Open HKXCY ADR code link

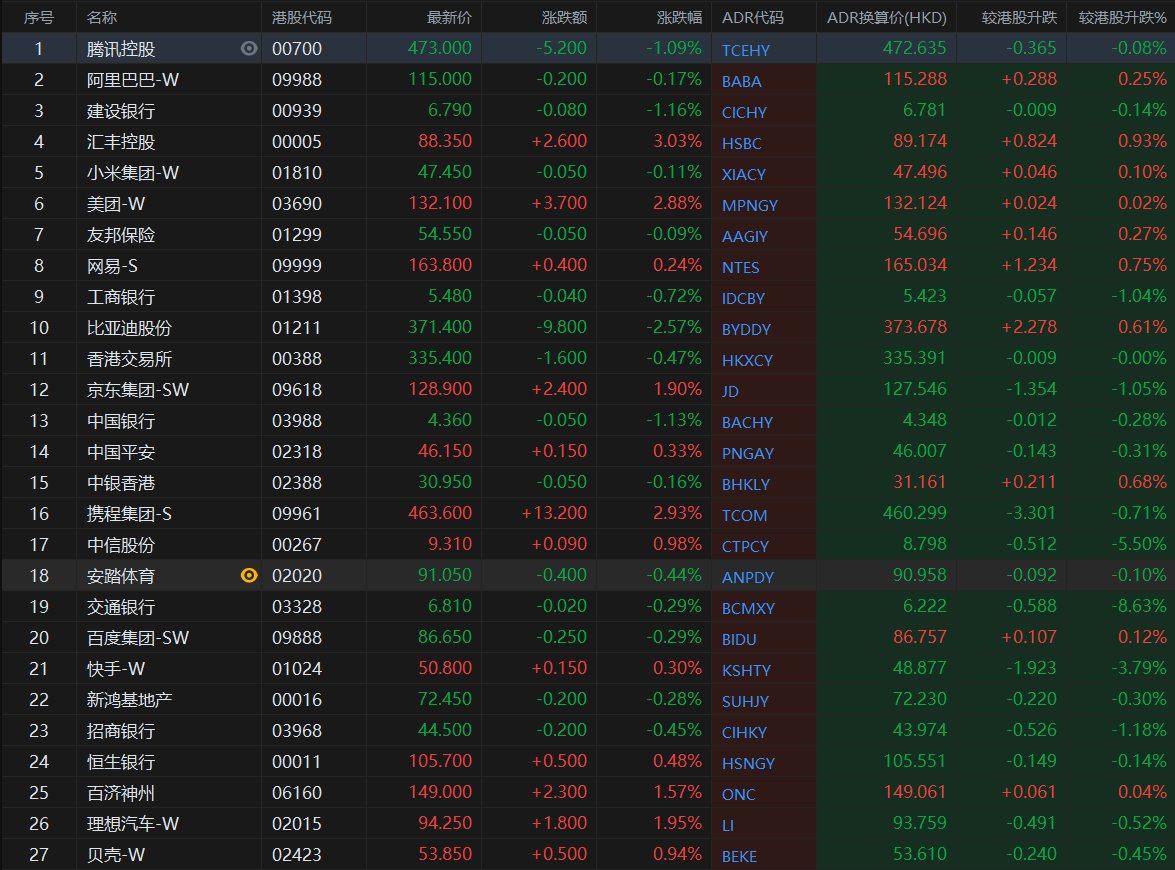747,360
